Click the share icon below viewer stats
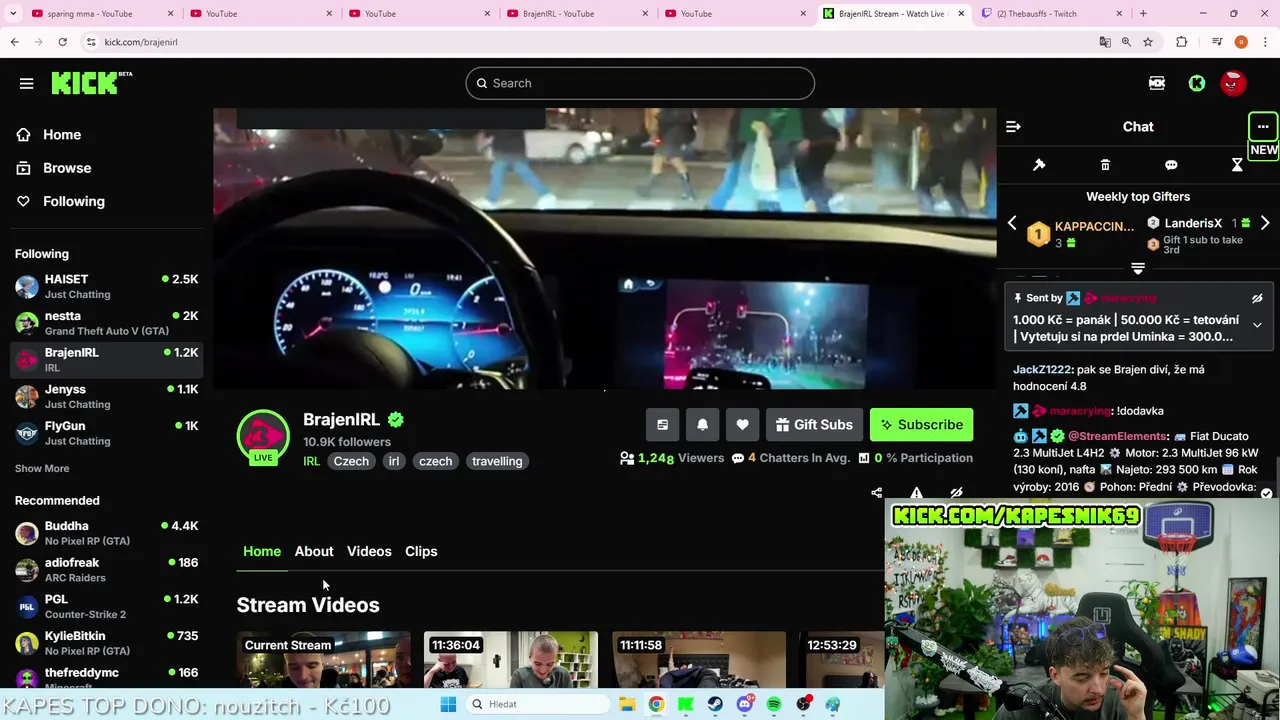The image size is (1280, 720). pos(876,493)
